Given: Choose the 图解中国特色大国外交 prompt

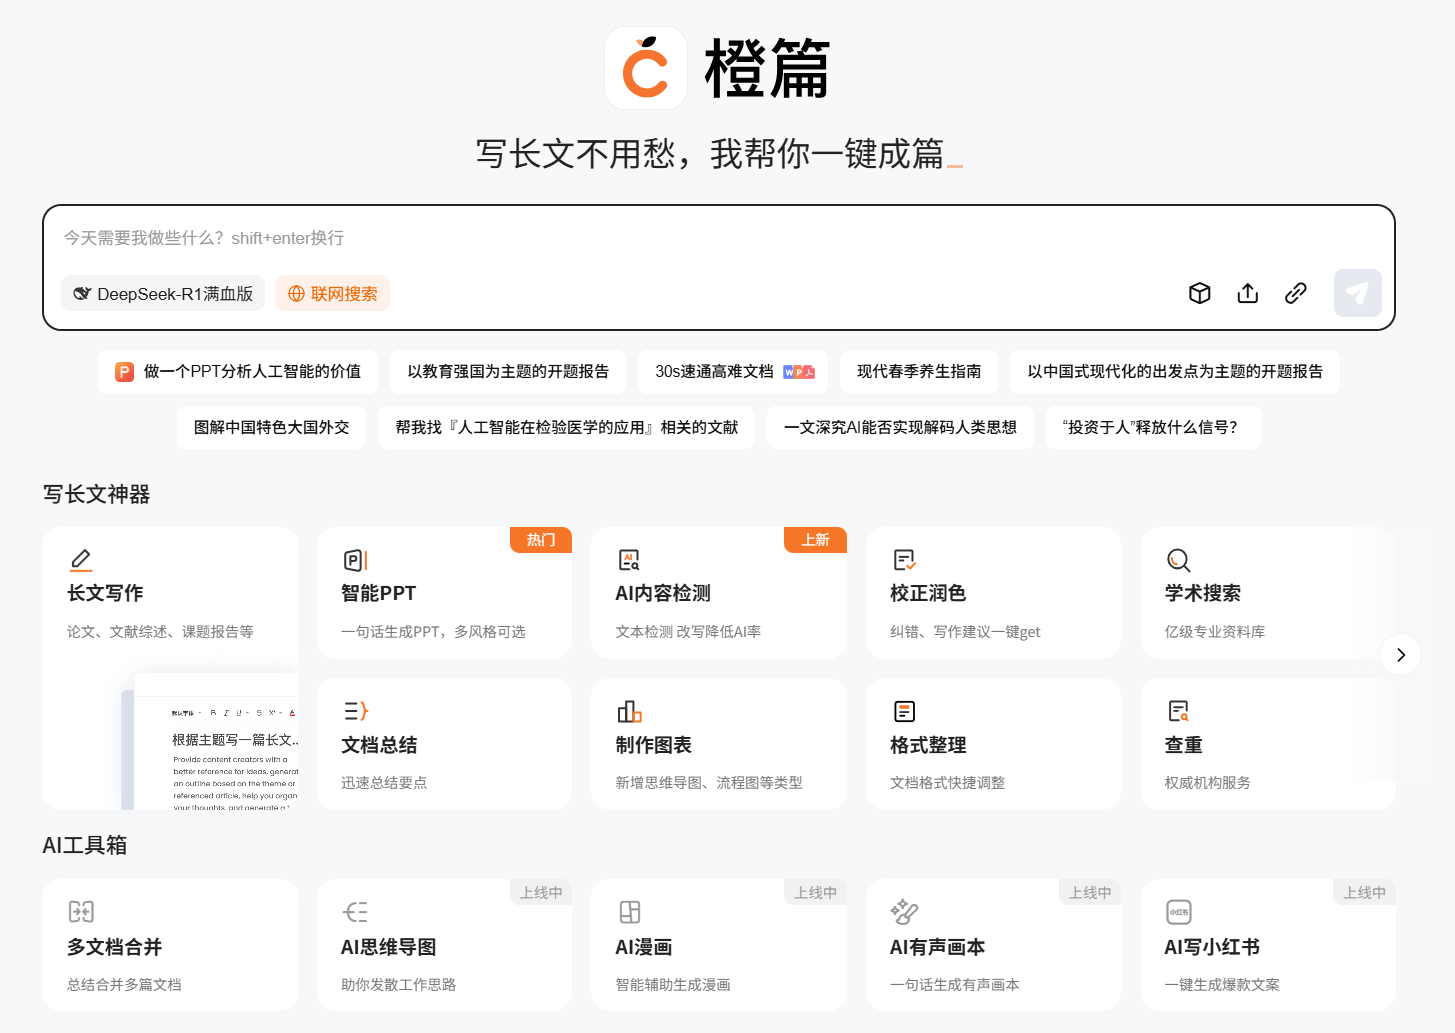Looking at the screenshot, I should click(271, 427).
